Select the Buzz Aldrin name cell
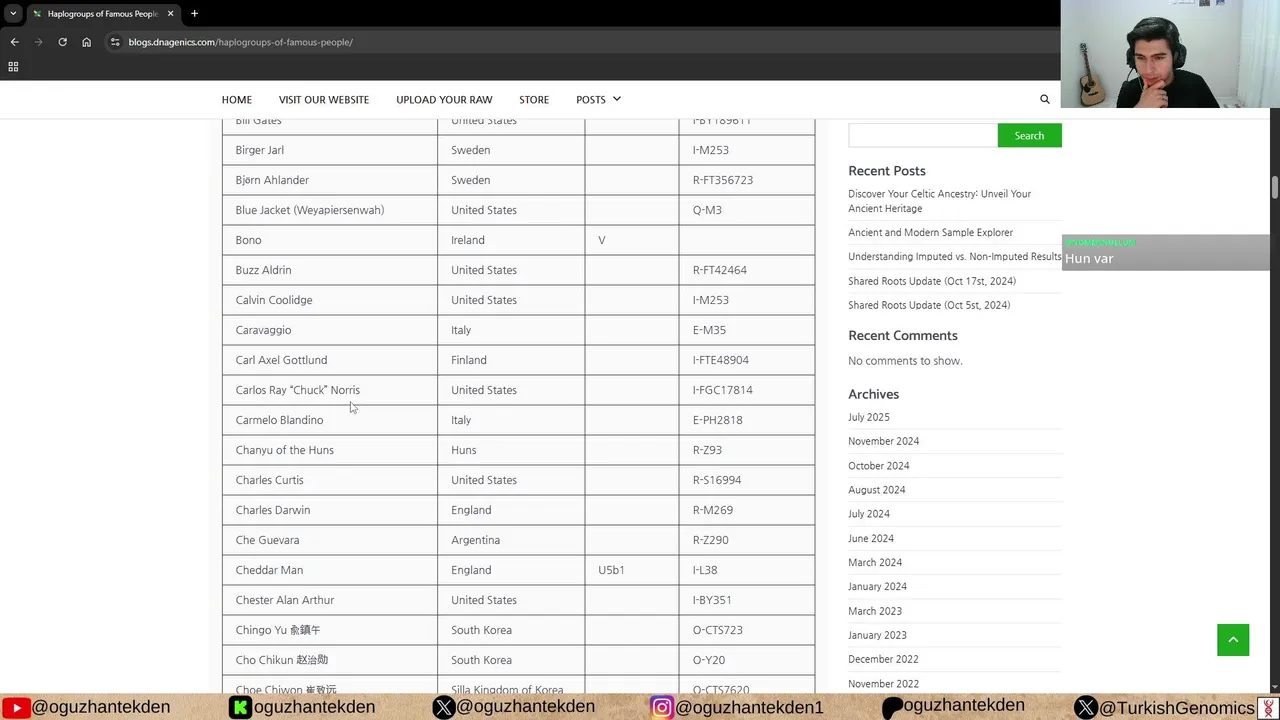 330,270
